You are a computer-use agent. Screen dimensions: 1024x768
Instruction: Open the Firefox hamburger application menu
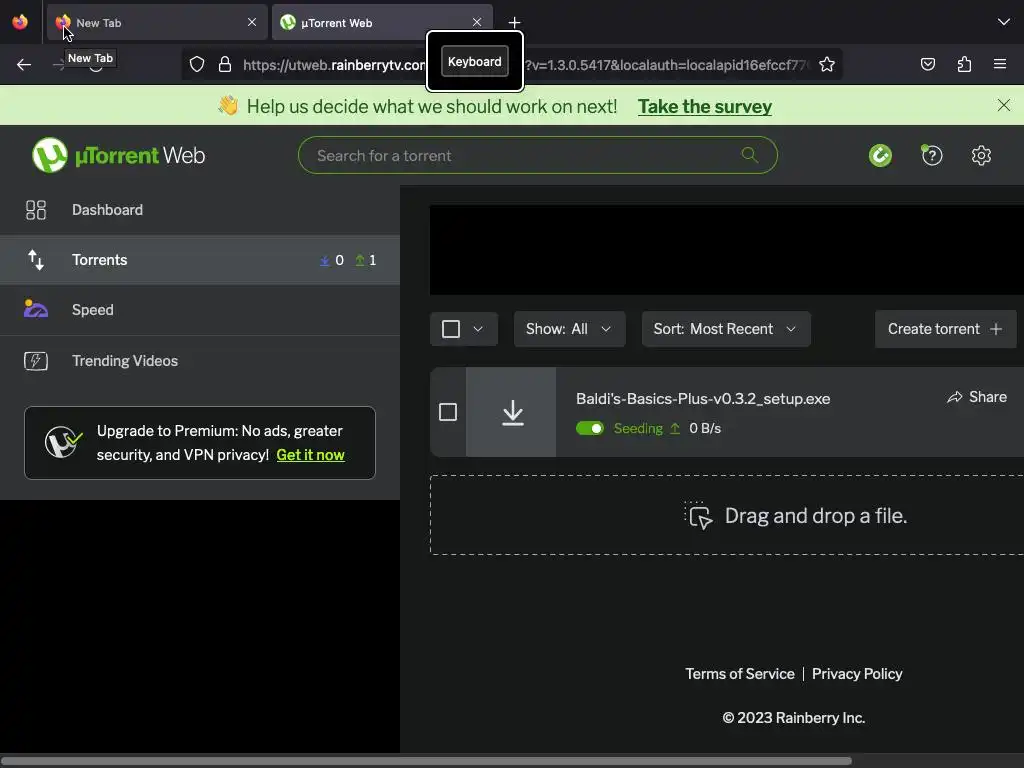pos(1000,64)
